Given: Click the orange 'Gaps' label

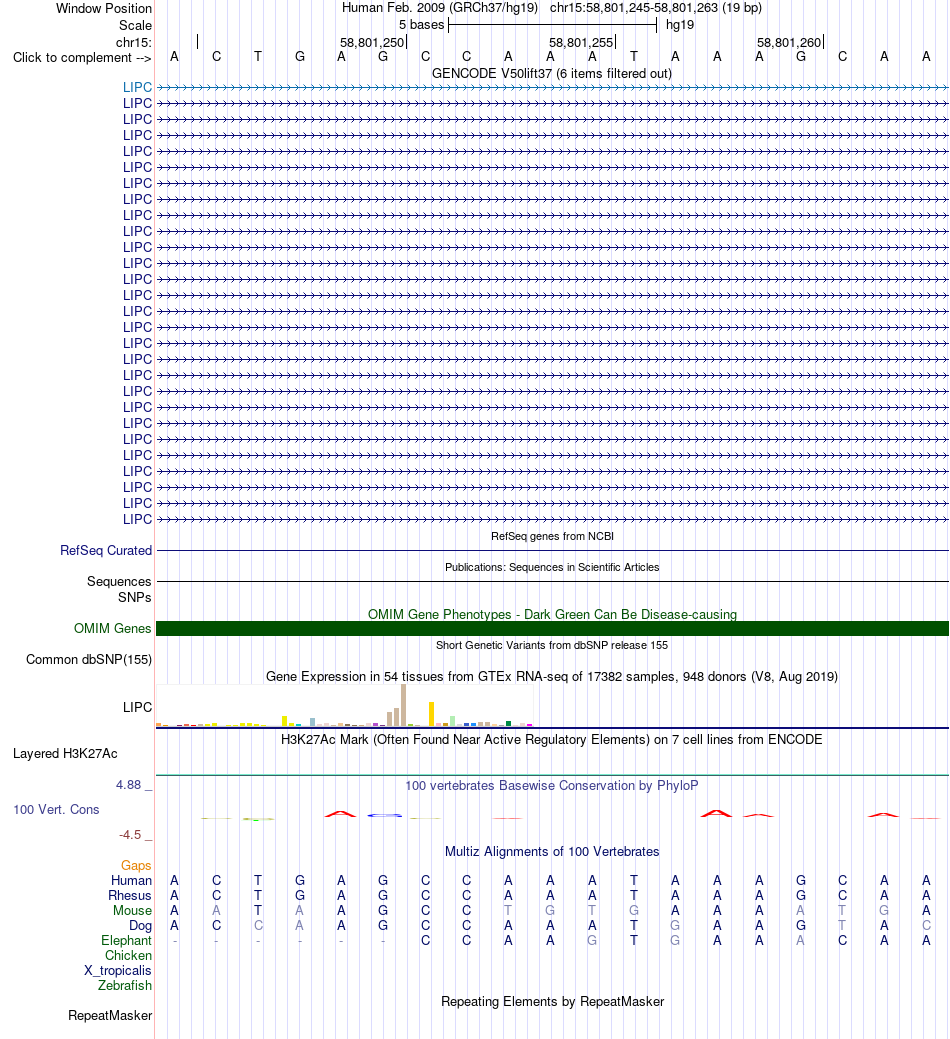Looking at the screenshot, I should point(136,865).
